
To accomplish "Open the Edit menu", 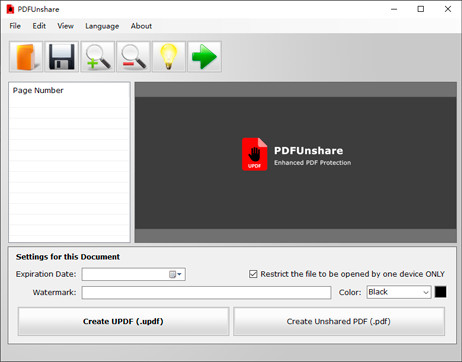I will [39, 26].
